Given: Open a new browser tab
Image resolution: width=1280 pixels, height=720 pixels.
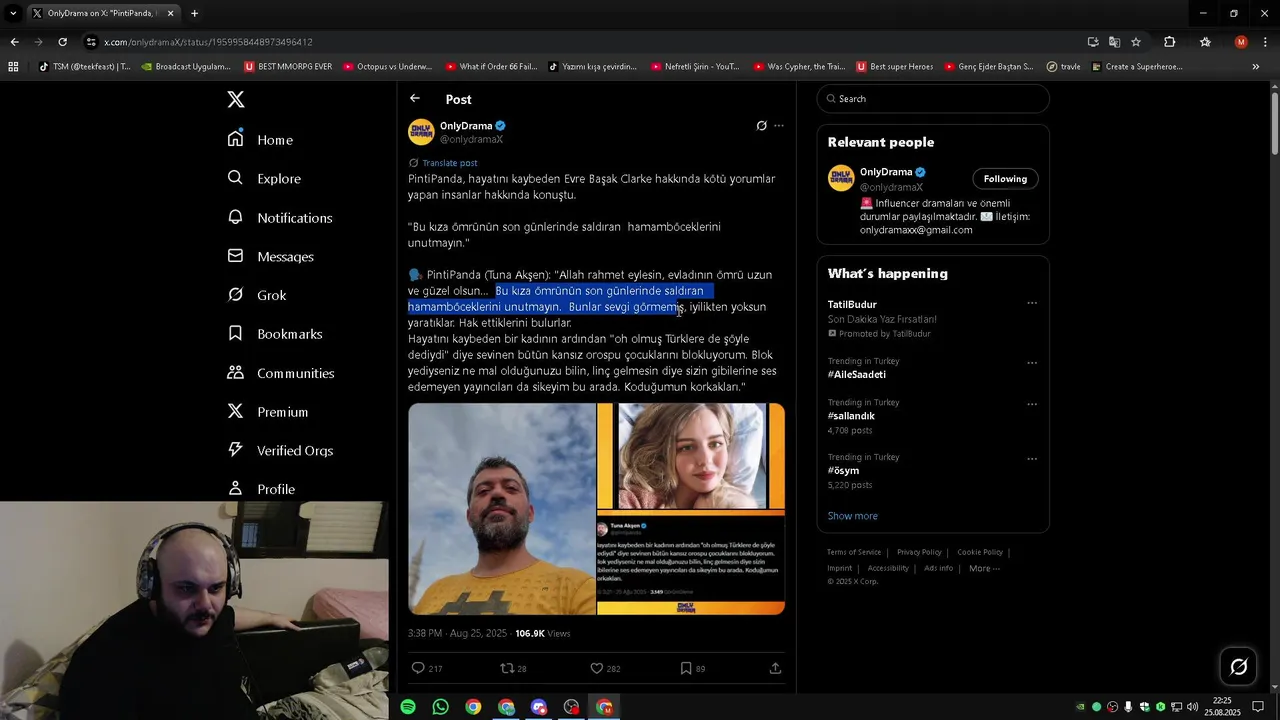Looking at the screenshot, I should coord(194,13).
